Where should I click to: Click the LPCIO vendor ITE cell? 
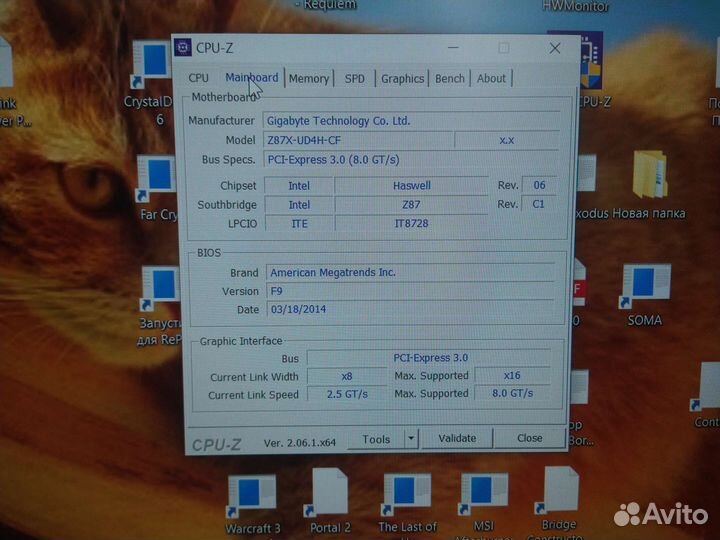tap(299, 224)
